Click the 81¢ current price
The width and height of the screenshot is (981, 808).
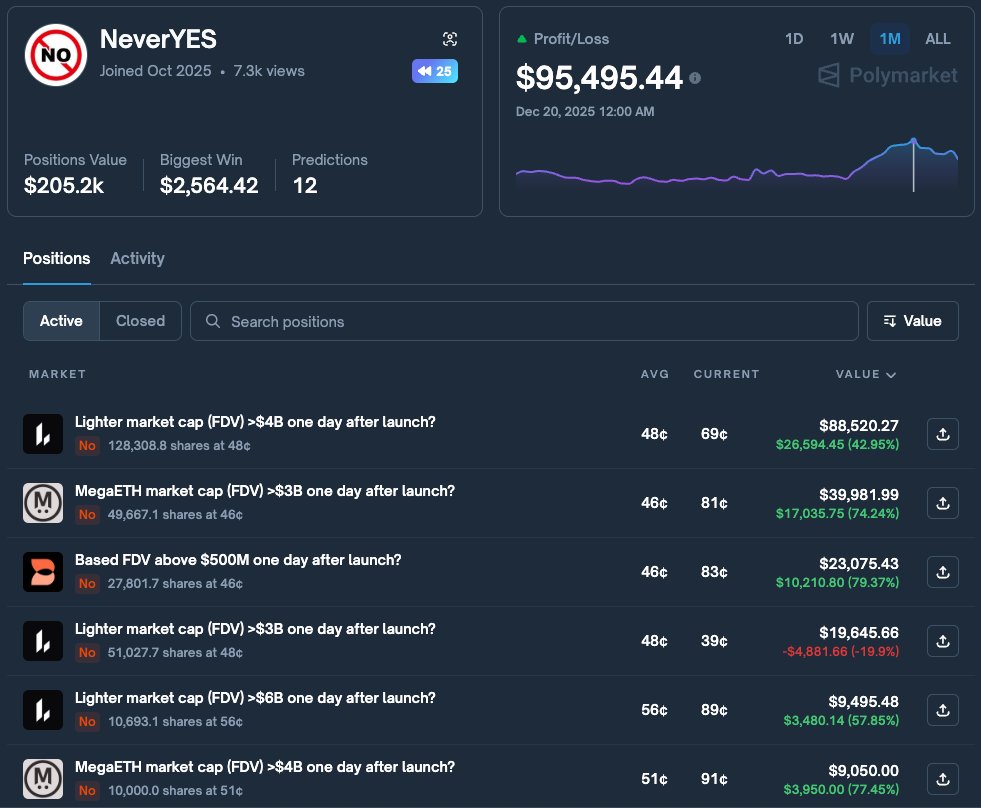pos(714,503)
